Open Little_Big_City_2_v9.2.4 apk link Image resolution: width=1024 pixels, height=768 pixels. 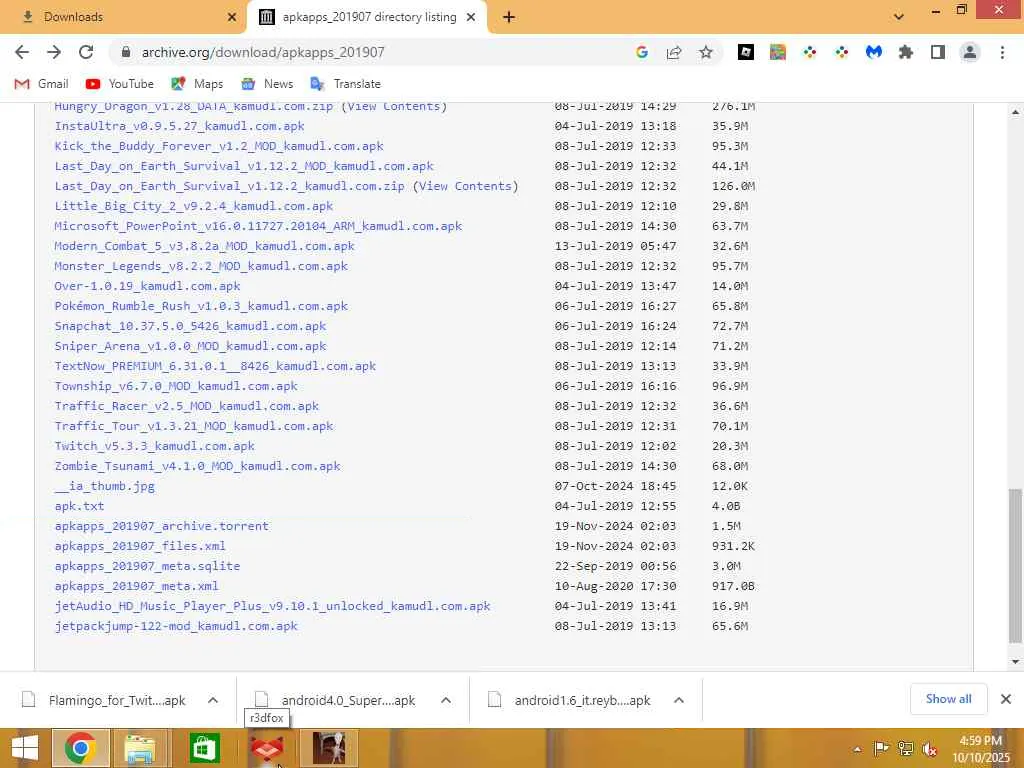pos(194,206)
